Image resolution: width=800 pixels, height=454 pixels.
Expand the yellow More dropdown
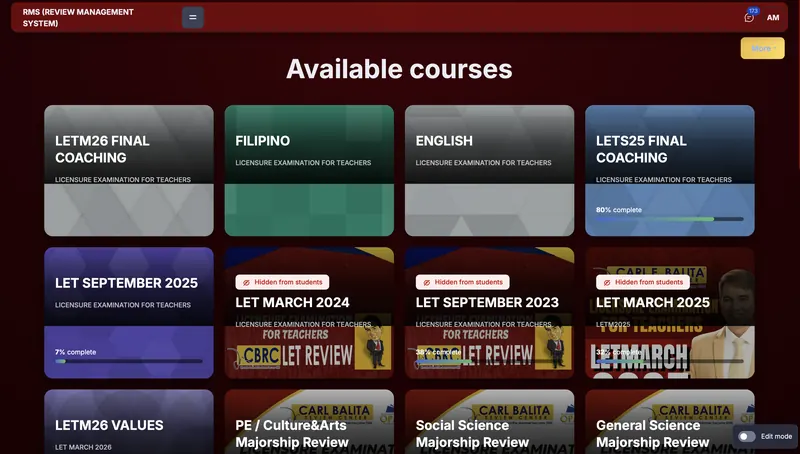pyautogui.click(x=763, y=48)
